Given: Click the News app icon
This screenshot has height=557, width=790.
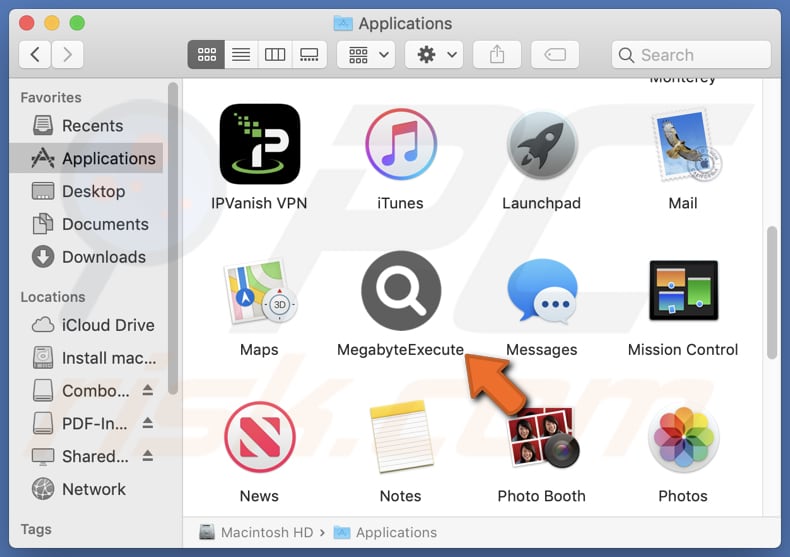Looking at the screenshot, I should pos(259,437).
